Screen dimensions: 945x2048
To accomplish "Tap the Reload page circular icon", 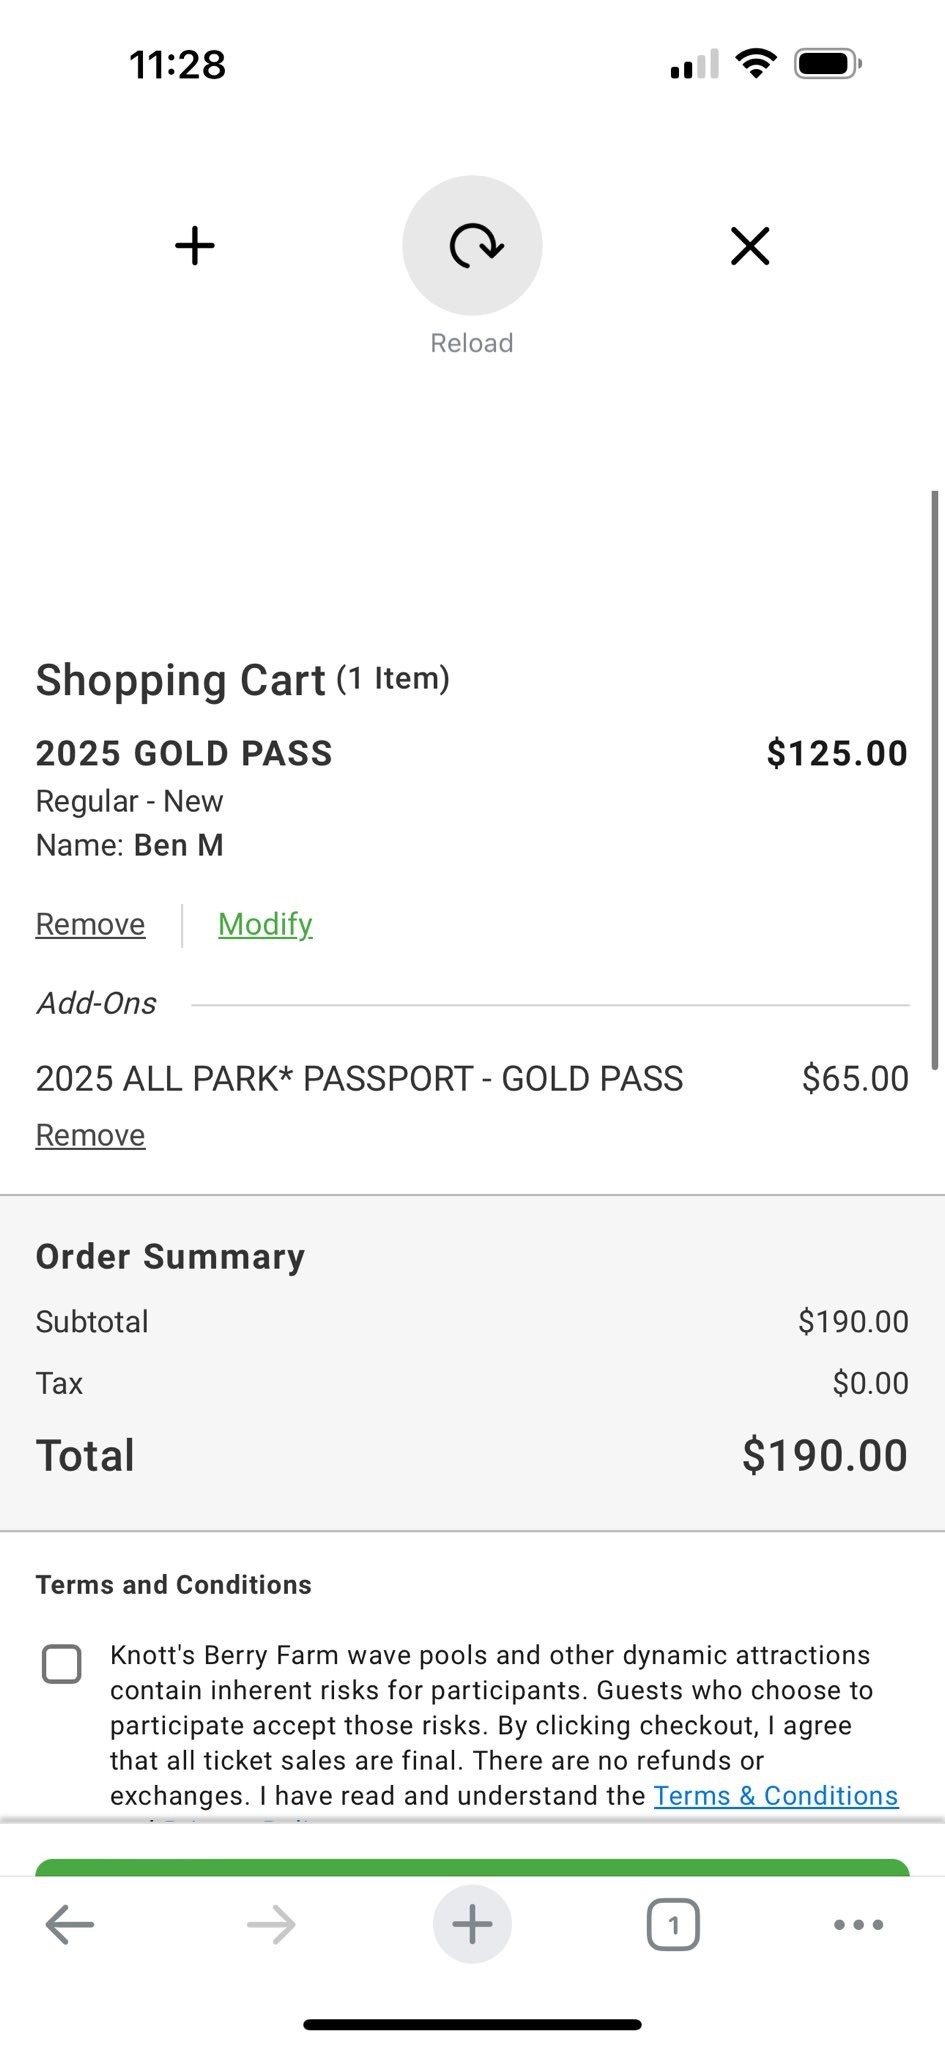I will pos(472,246).
